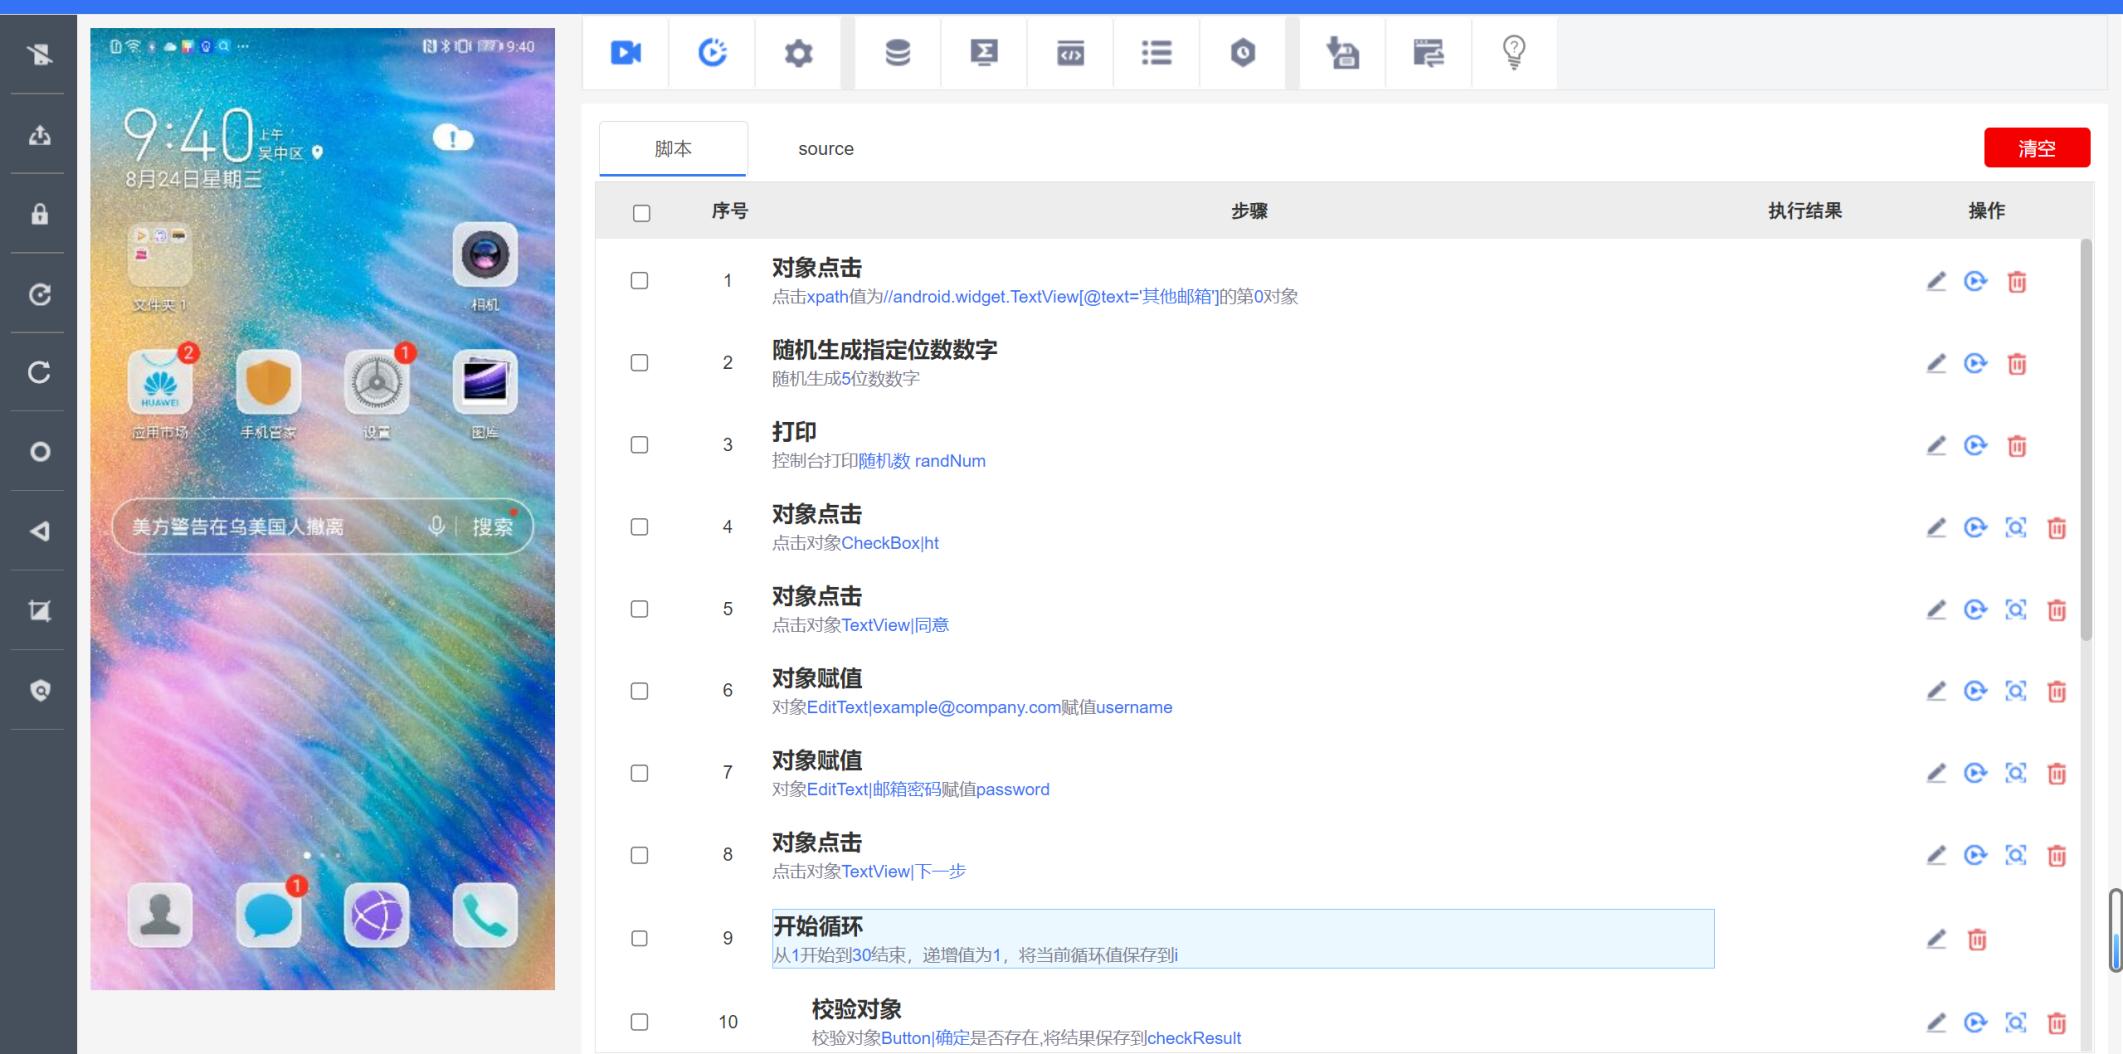Open the database tool icon
Screen dimensions: 2123x1054
click(x=897, y=53)
